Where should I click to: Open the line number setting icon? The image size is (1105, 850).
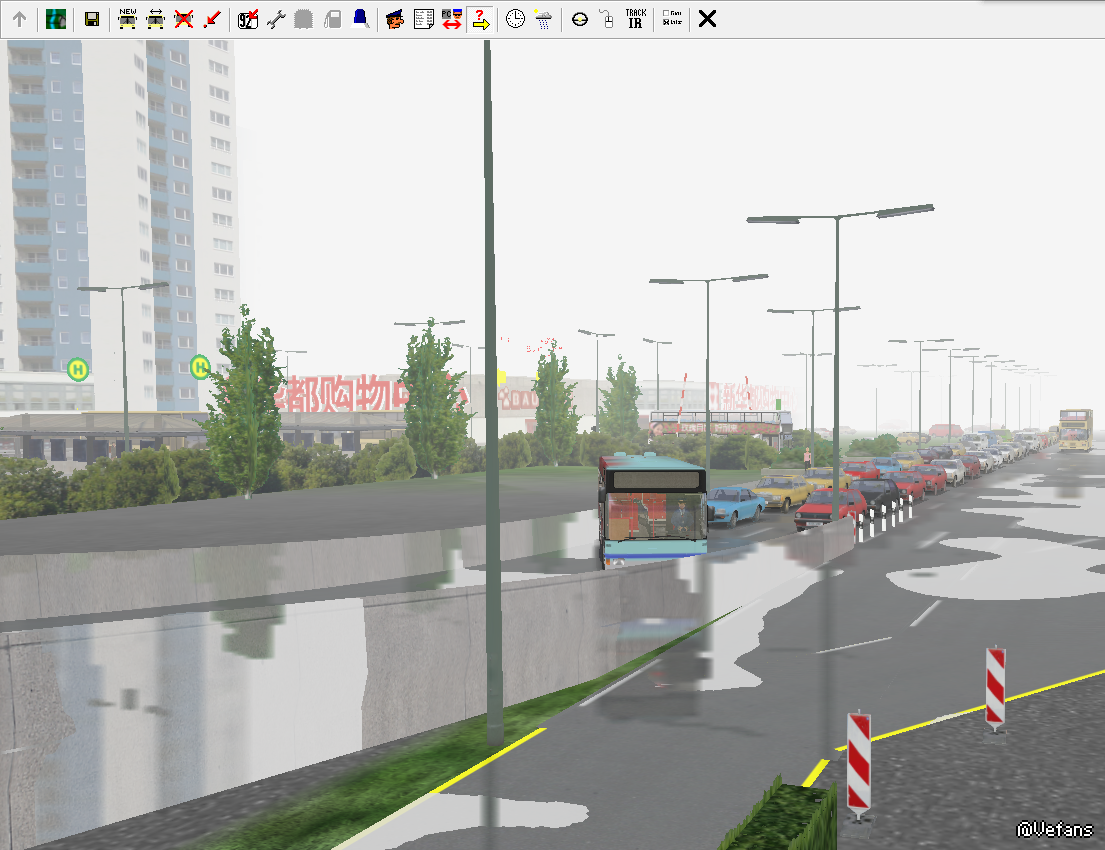[x=248, y=19]
